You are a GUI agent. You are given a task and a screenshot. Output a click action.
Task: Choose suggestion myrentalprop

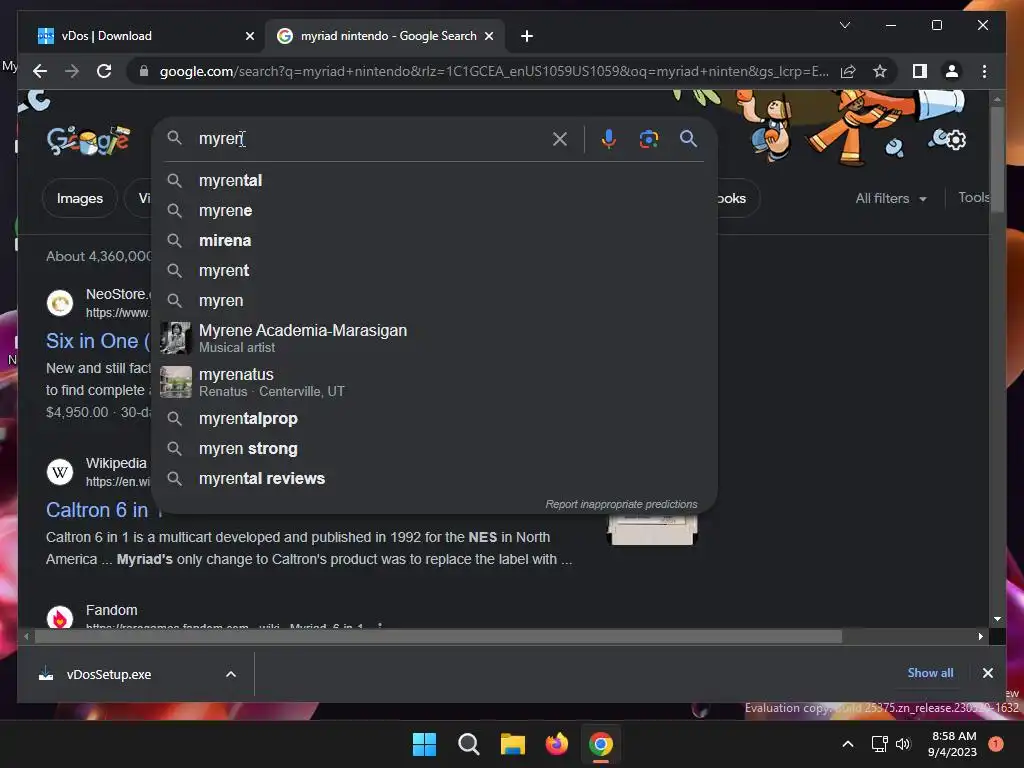click(x=434, y=419)
